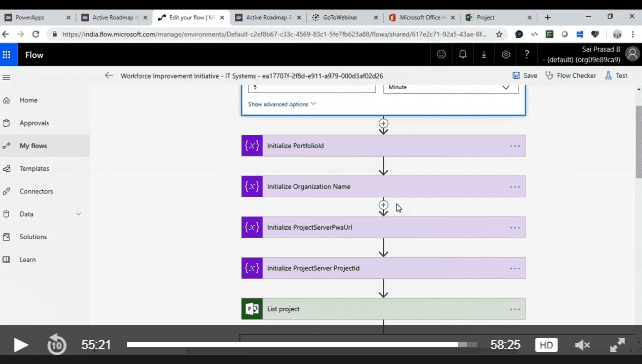Open the Chrome three-dot menu
Screen dimensions: 642x364
click(633, 34)
